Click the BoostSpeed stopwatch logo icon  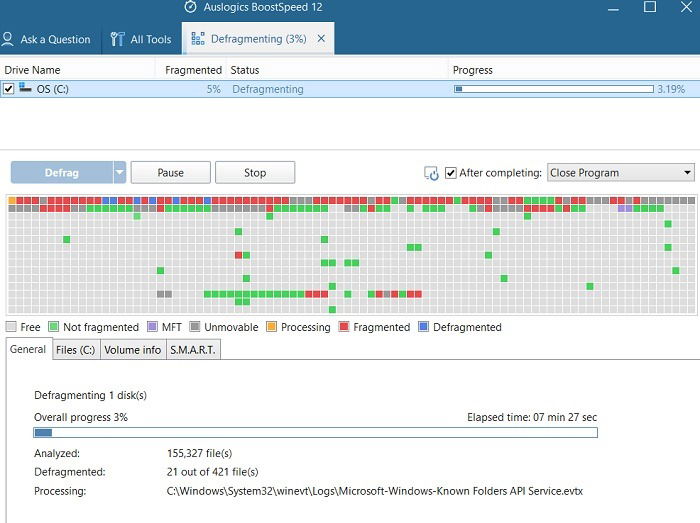pos(191,7)
